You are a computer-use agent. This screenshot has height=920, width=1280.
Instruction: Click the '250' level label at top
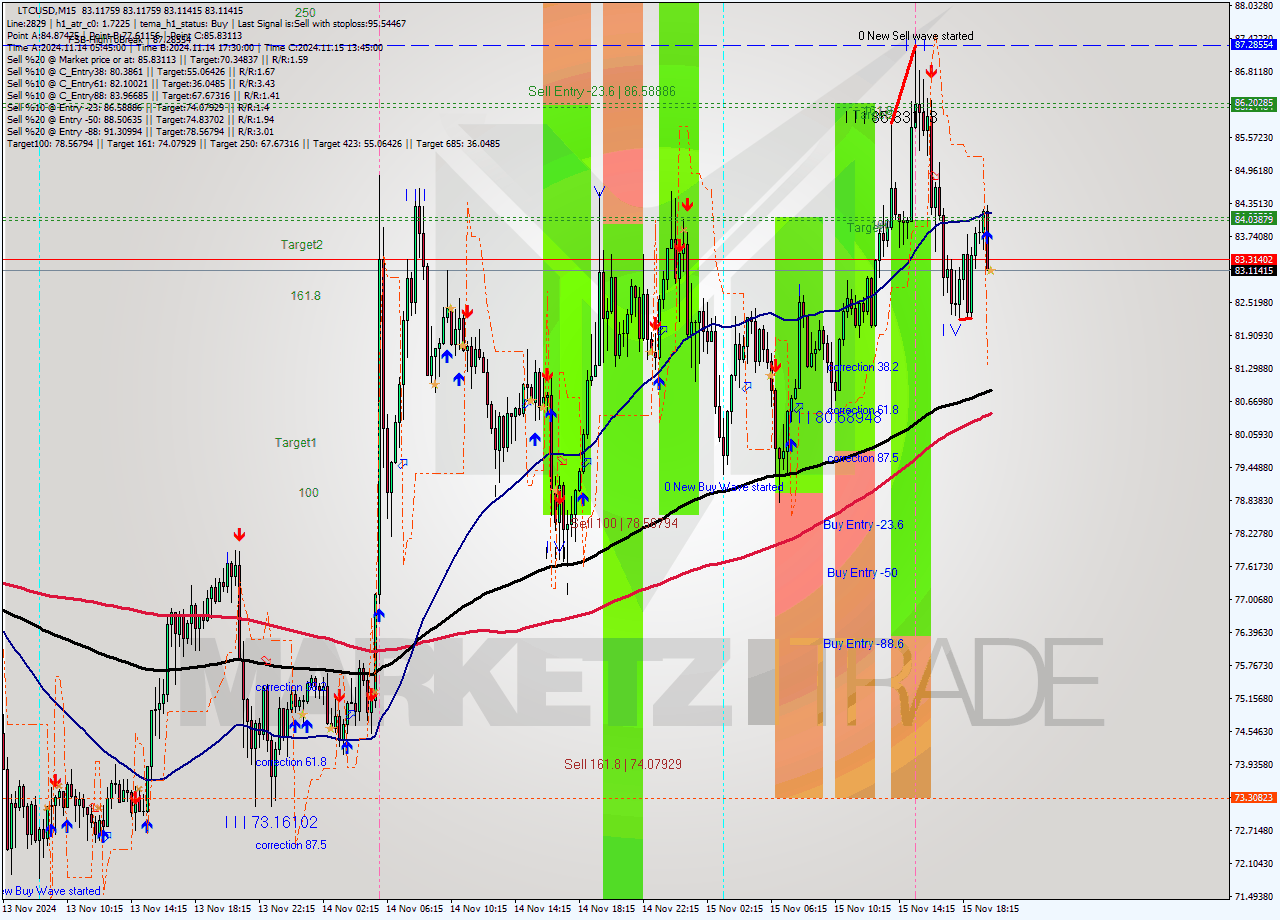pyautogui.click(x=305, y=13)
